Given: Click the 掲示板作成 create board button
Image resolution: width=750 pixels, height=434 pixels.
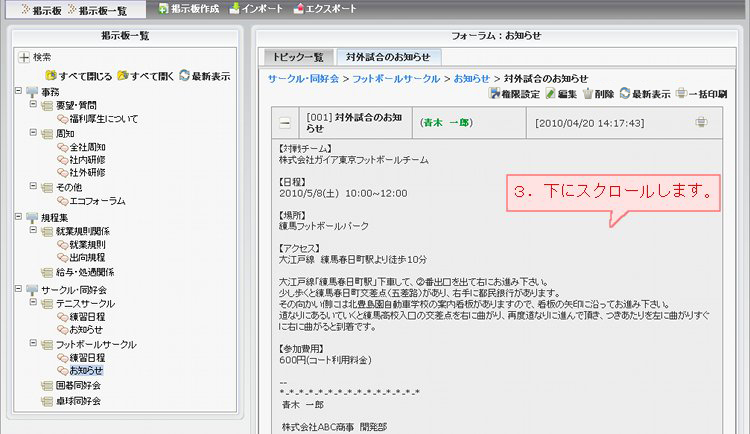Looking at the screenshot, I should (x=188, y=9).
